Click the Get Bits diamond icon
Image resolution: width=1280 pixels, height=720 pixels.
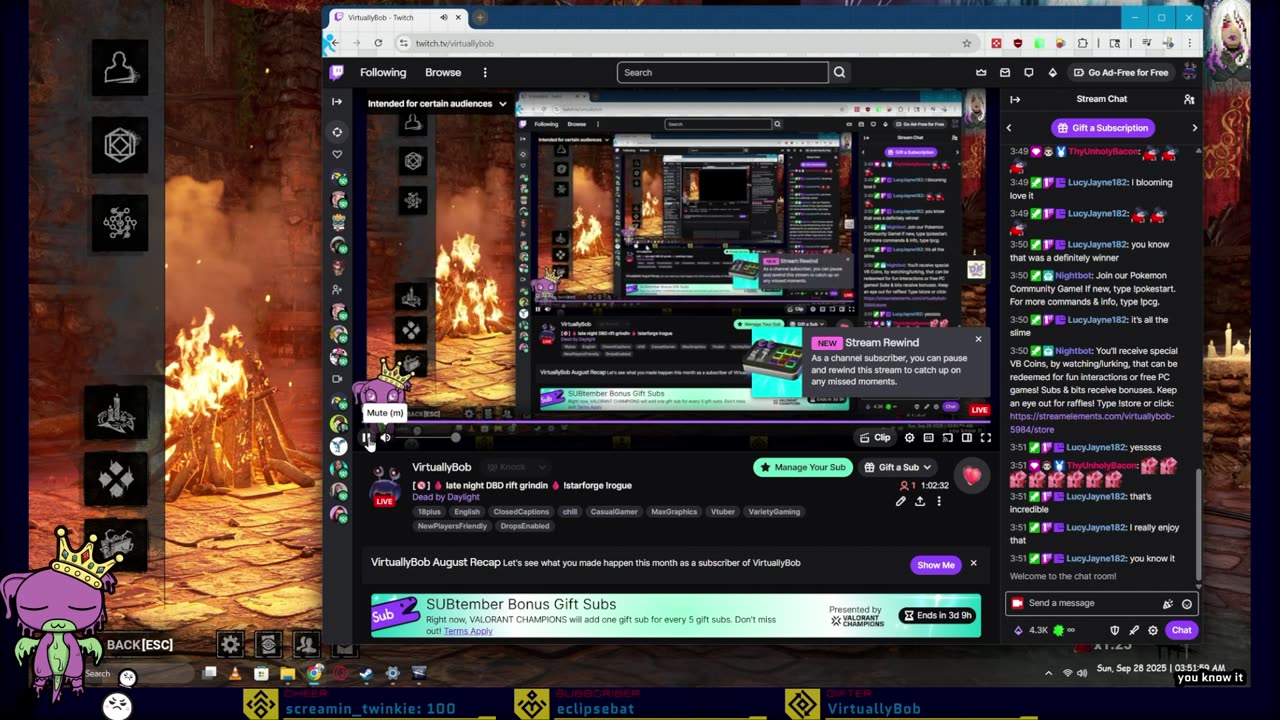pos(1052,72)
